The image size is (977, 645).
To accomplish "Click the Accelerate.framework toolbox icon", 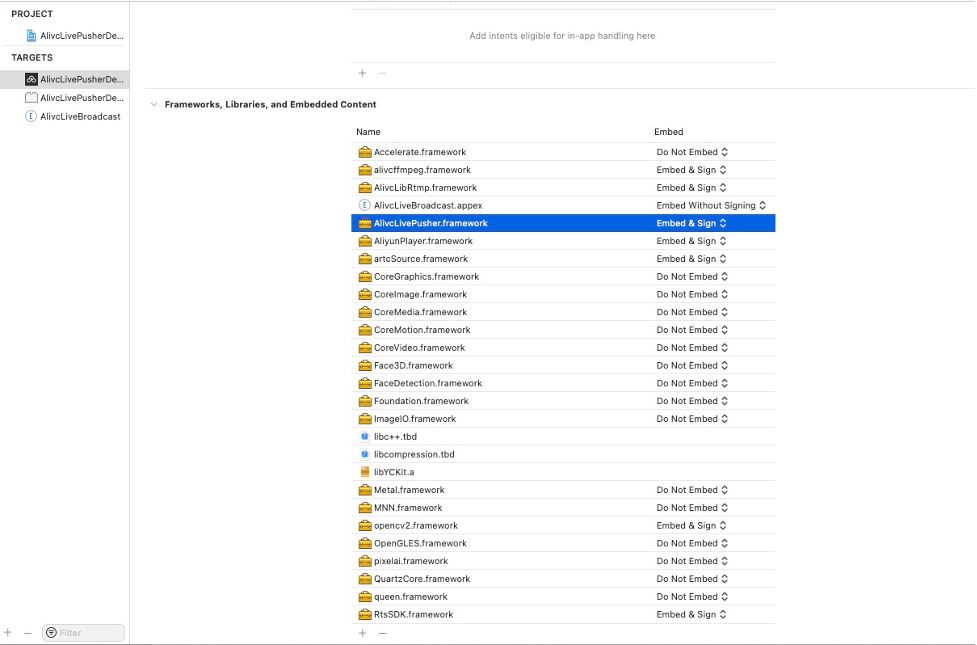I will (365, 152).
